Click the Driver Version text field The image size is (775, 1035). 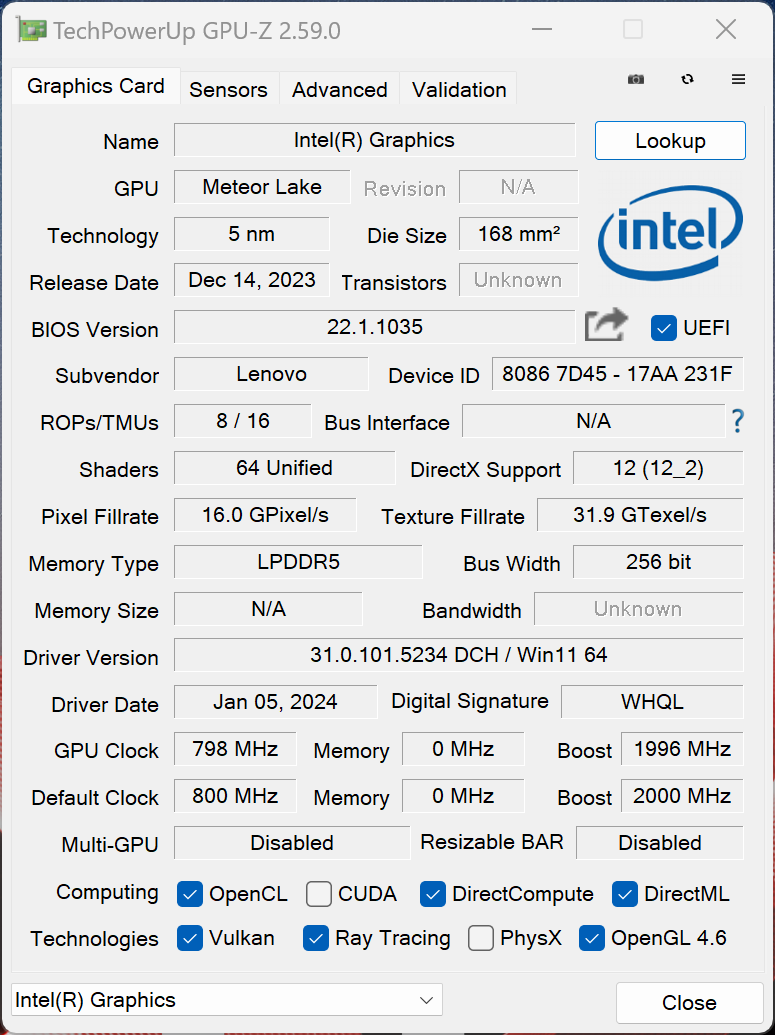pyautogui.click(x=459, y=655)
